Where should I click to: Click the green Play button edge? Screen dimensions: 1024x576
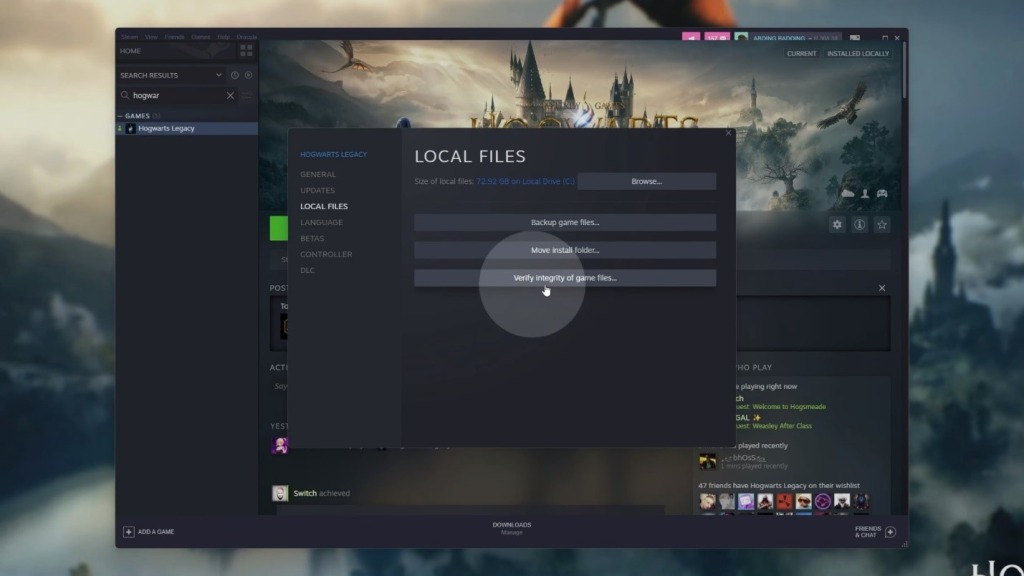point(279,229)
